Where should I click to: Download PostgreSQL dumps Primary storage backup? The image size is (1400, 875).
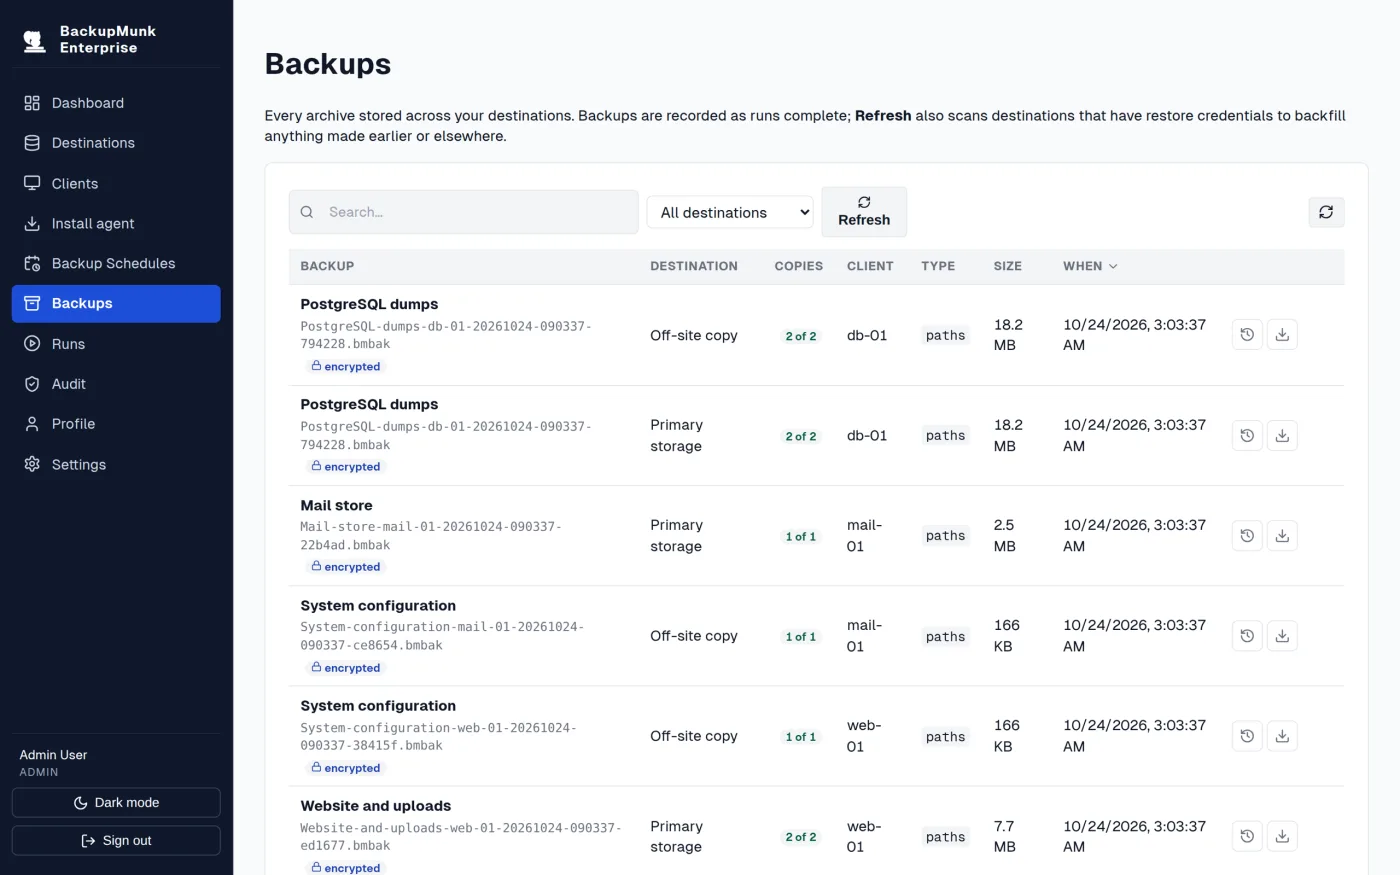tap(1282, 436)
